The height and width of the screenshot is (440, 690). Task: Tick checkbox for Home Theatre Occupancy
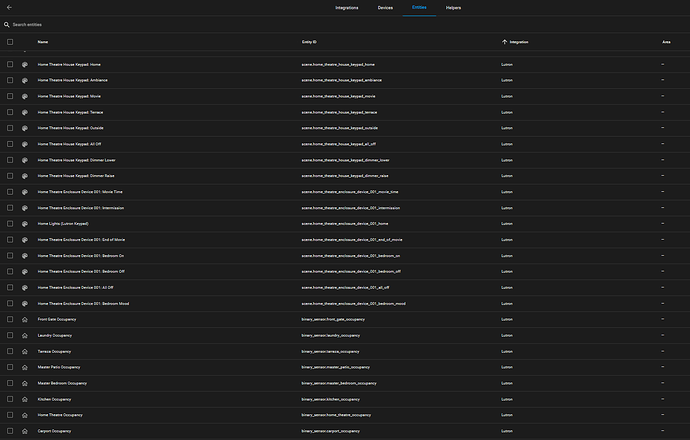tap(10, 415)
